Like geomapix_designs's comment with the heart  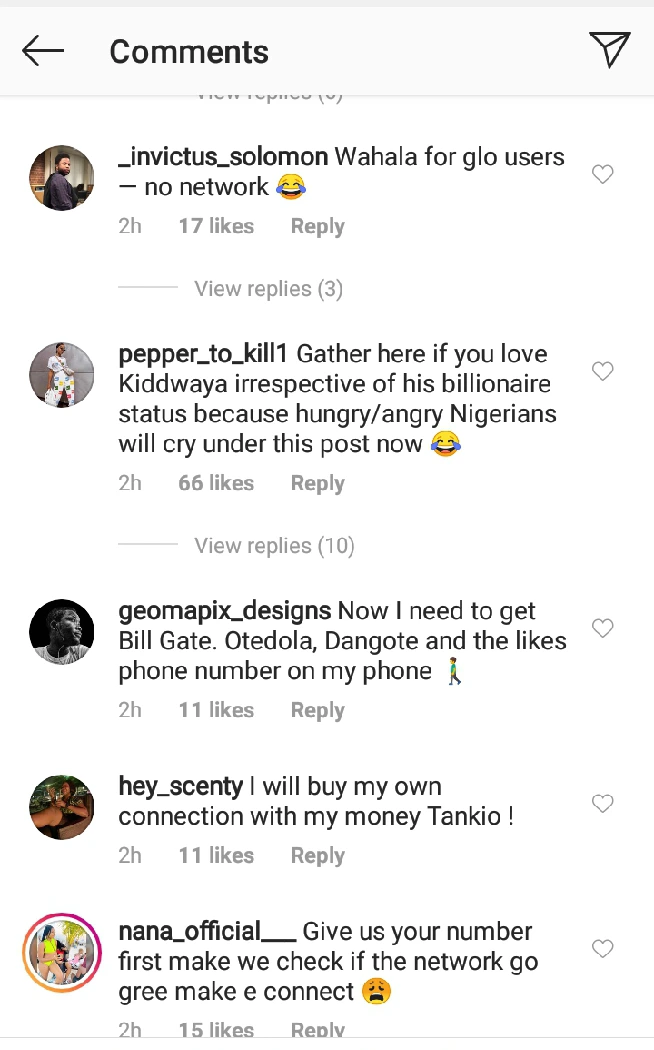click(x=602, y=628)
